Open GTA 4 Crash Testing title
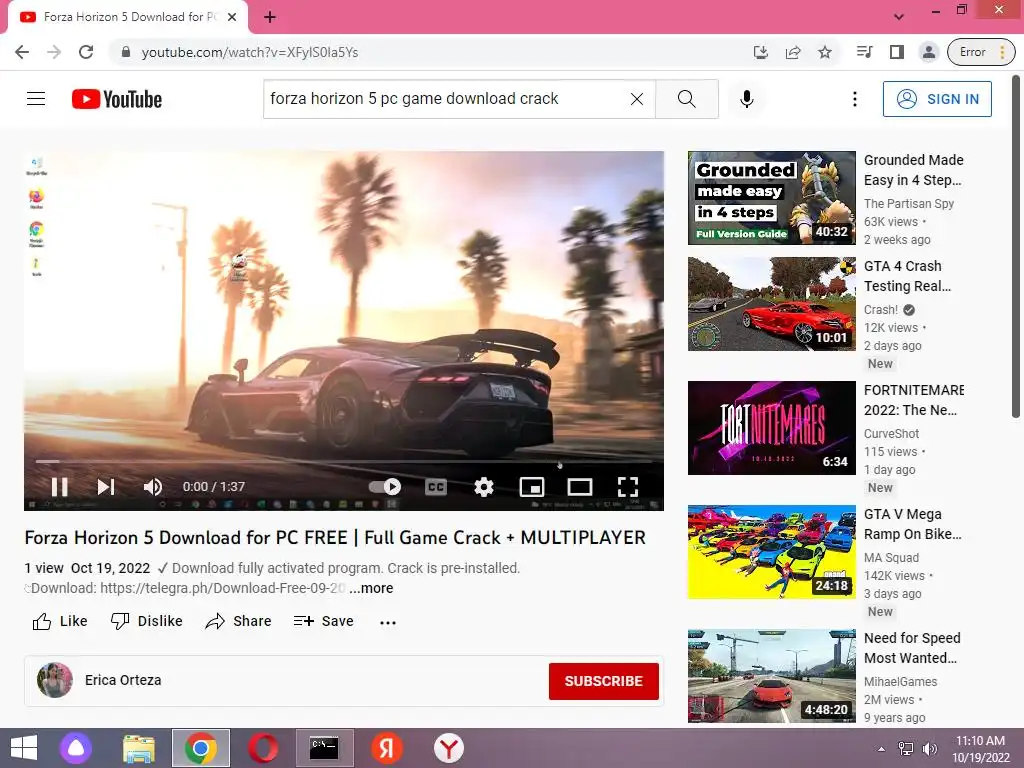1024x768 pixels. [x=907, y=276]
